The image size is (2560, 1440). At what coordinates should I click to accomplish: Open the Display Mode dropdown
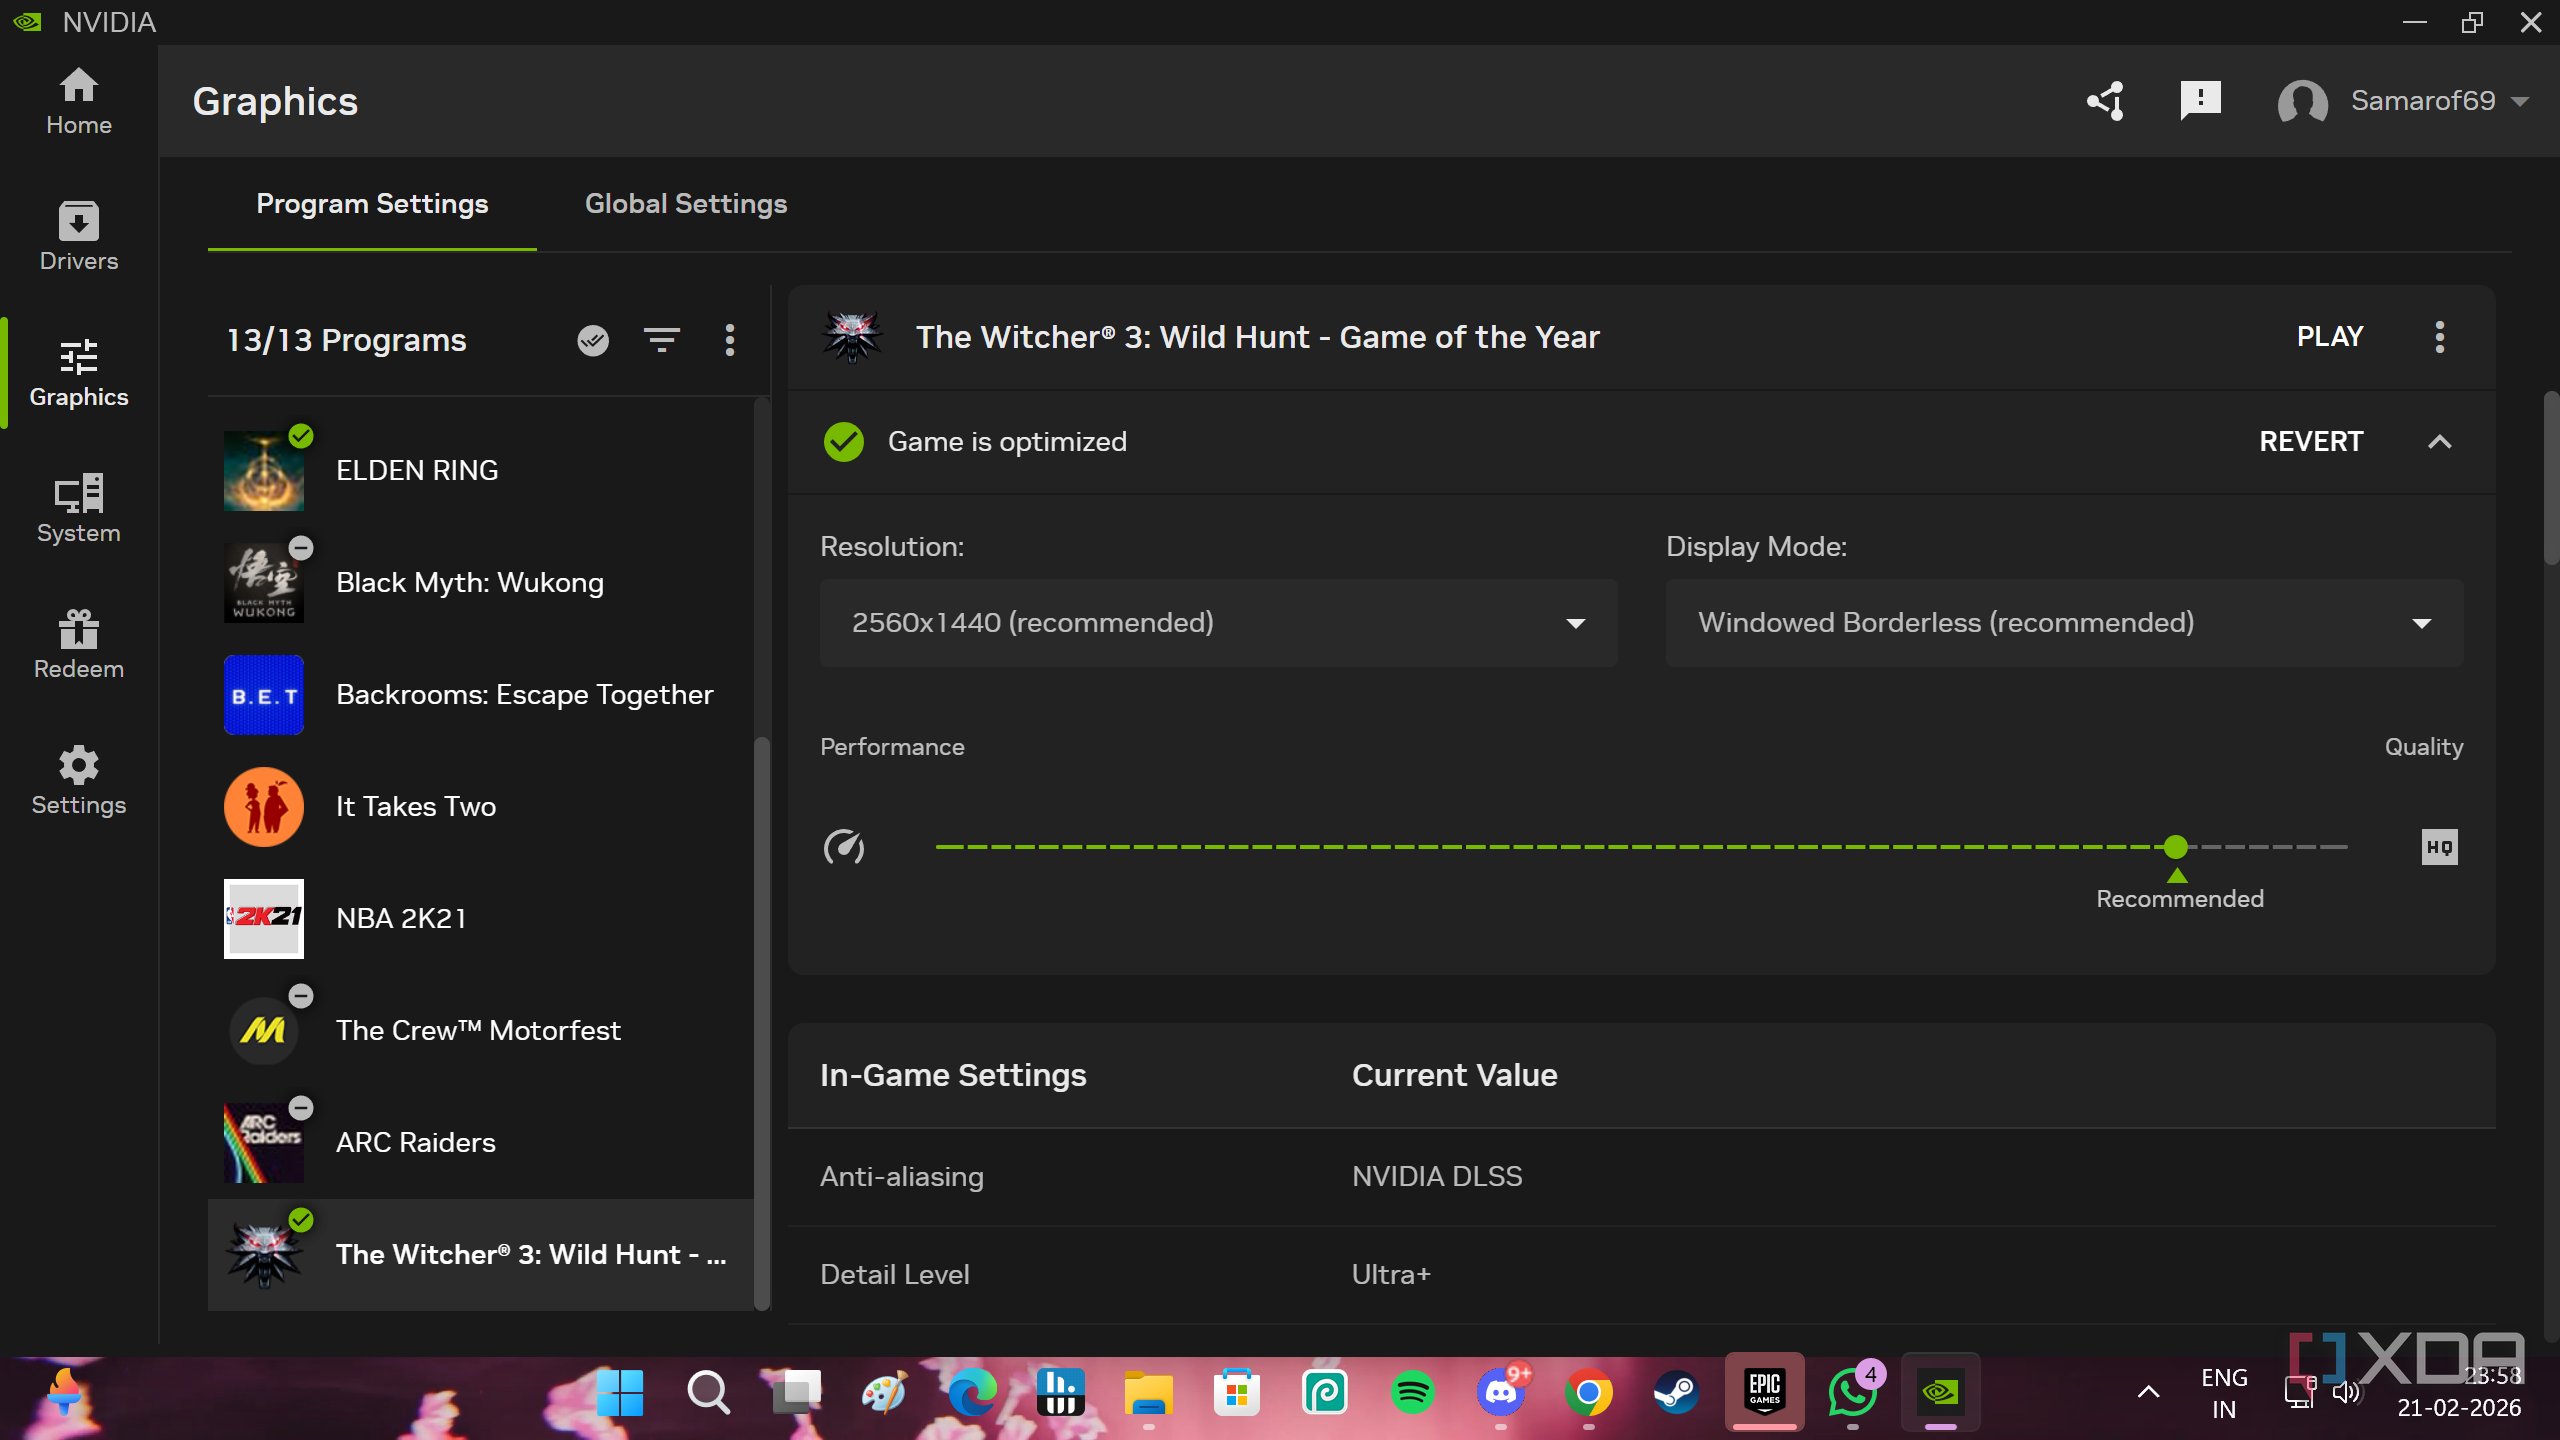(2064, 623)
